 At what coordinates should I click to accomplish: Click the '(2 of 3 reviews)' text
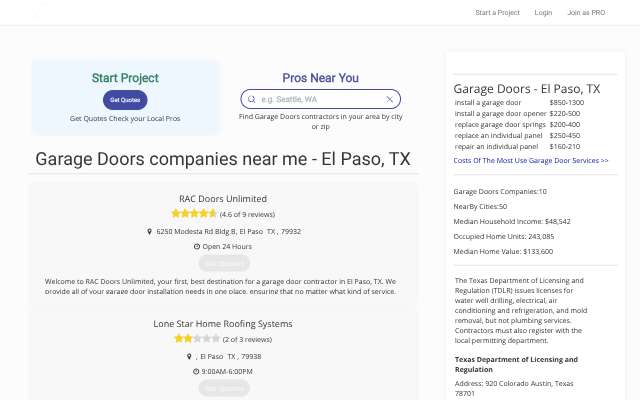[247, 339]
